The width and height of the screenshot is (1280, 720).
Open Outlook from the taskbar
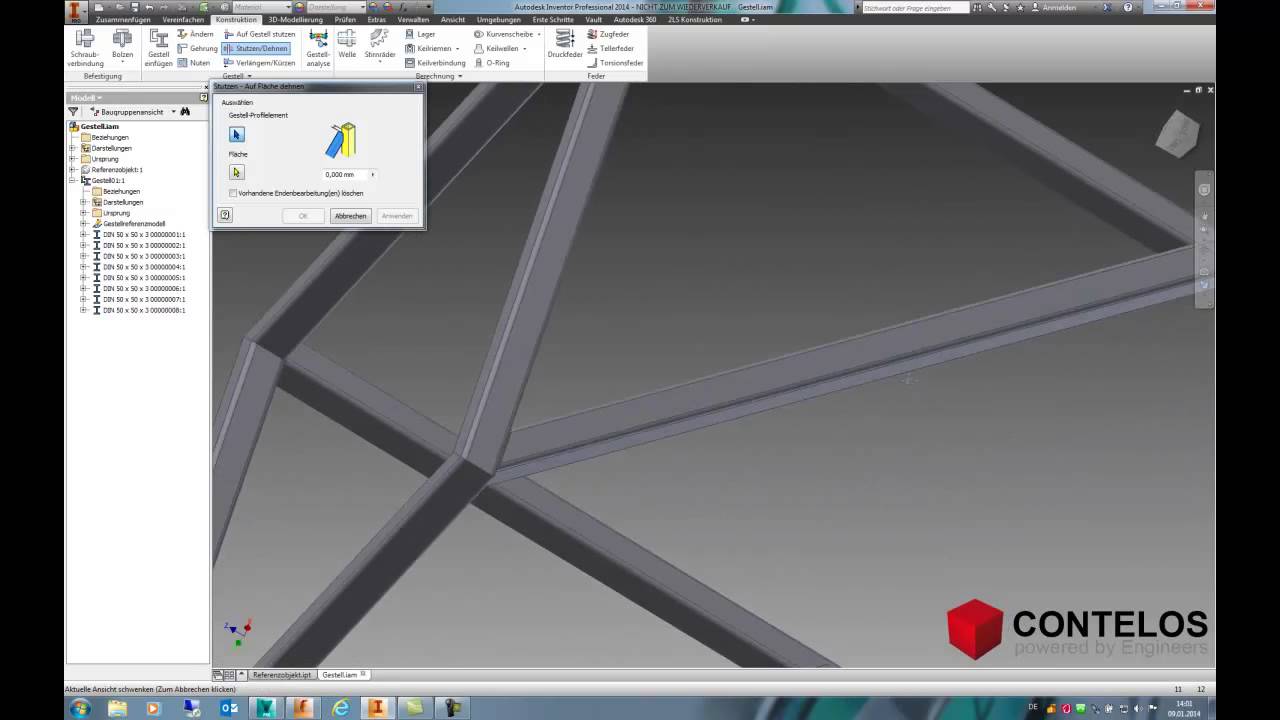point(229,707)
